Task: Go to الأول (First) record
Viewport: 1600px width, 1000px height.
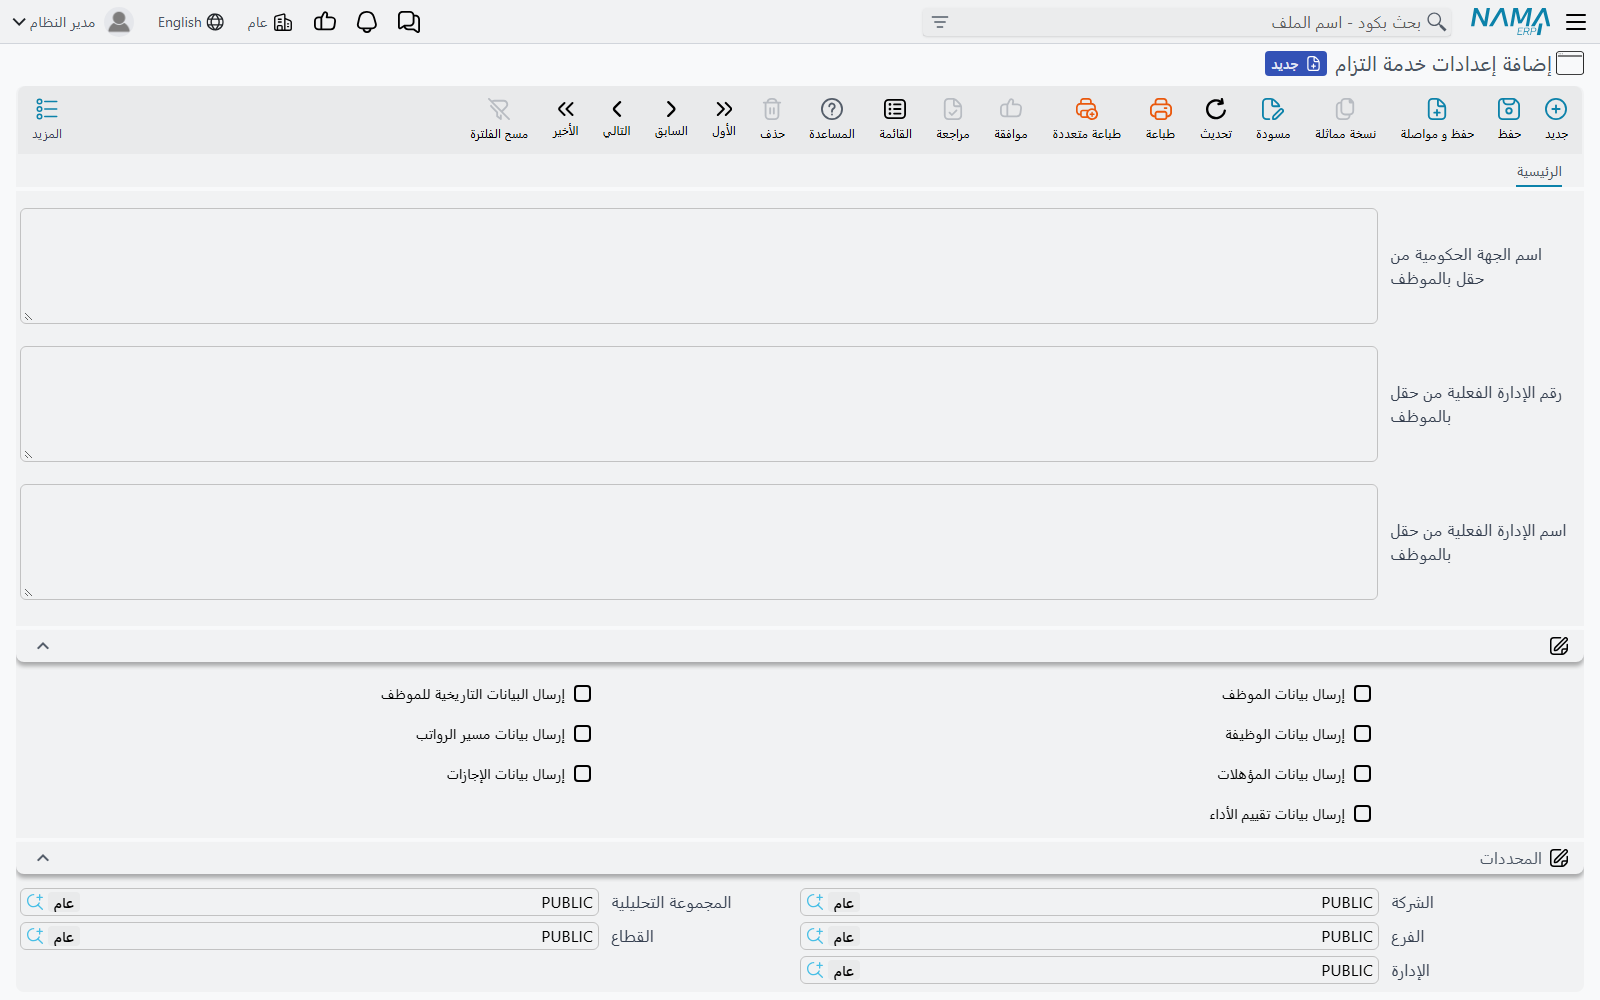Action: point(724,110)
